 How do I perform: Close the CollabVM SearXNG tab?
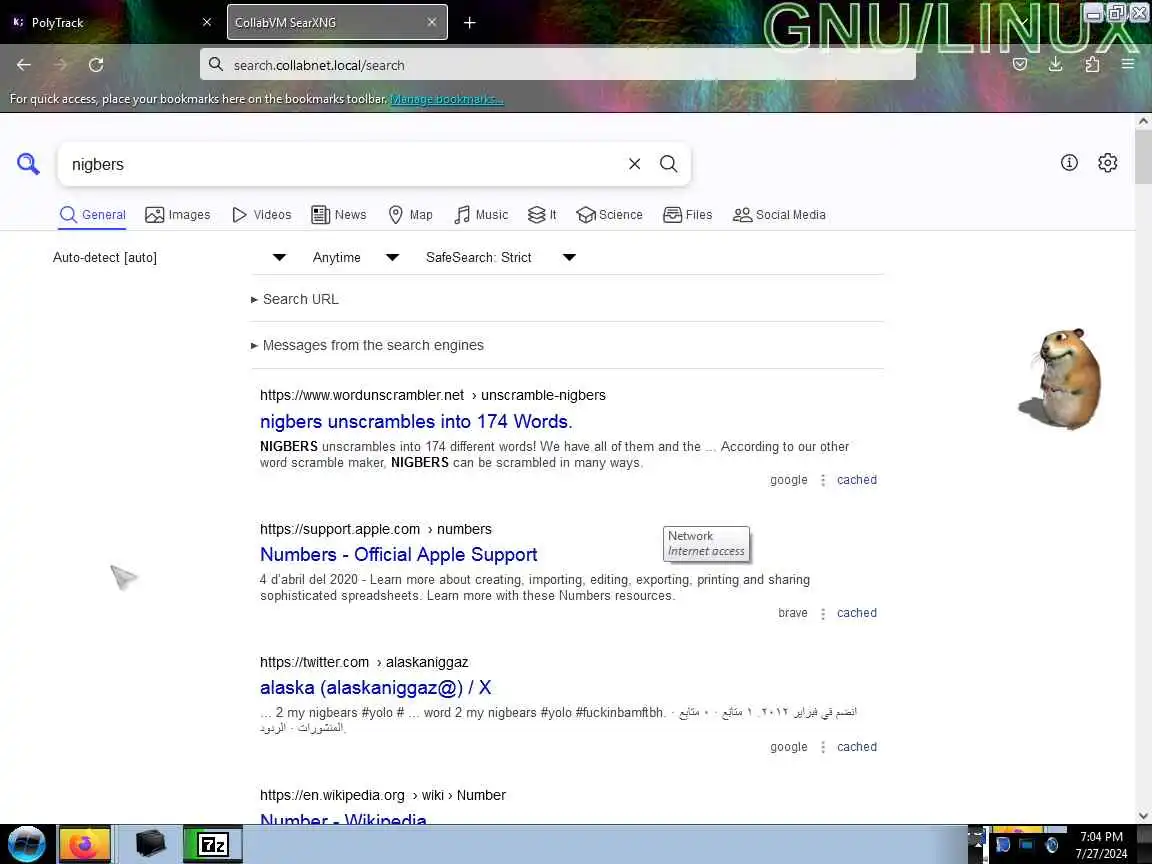click(x=432, y=22)
